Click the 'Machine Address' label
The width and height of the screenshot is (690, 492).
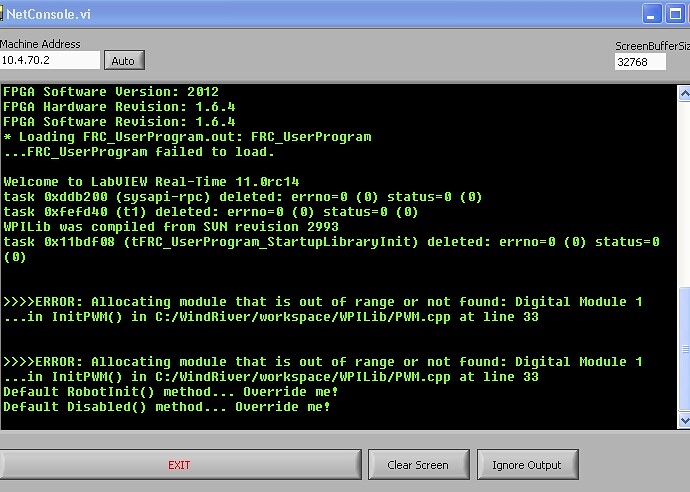click(40, 44)
